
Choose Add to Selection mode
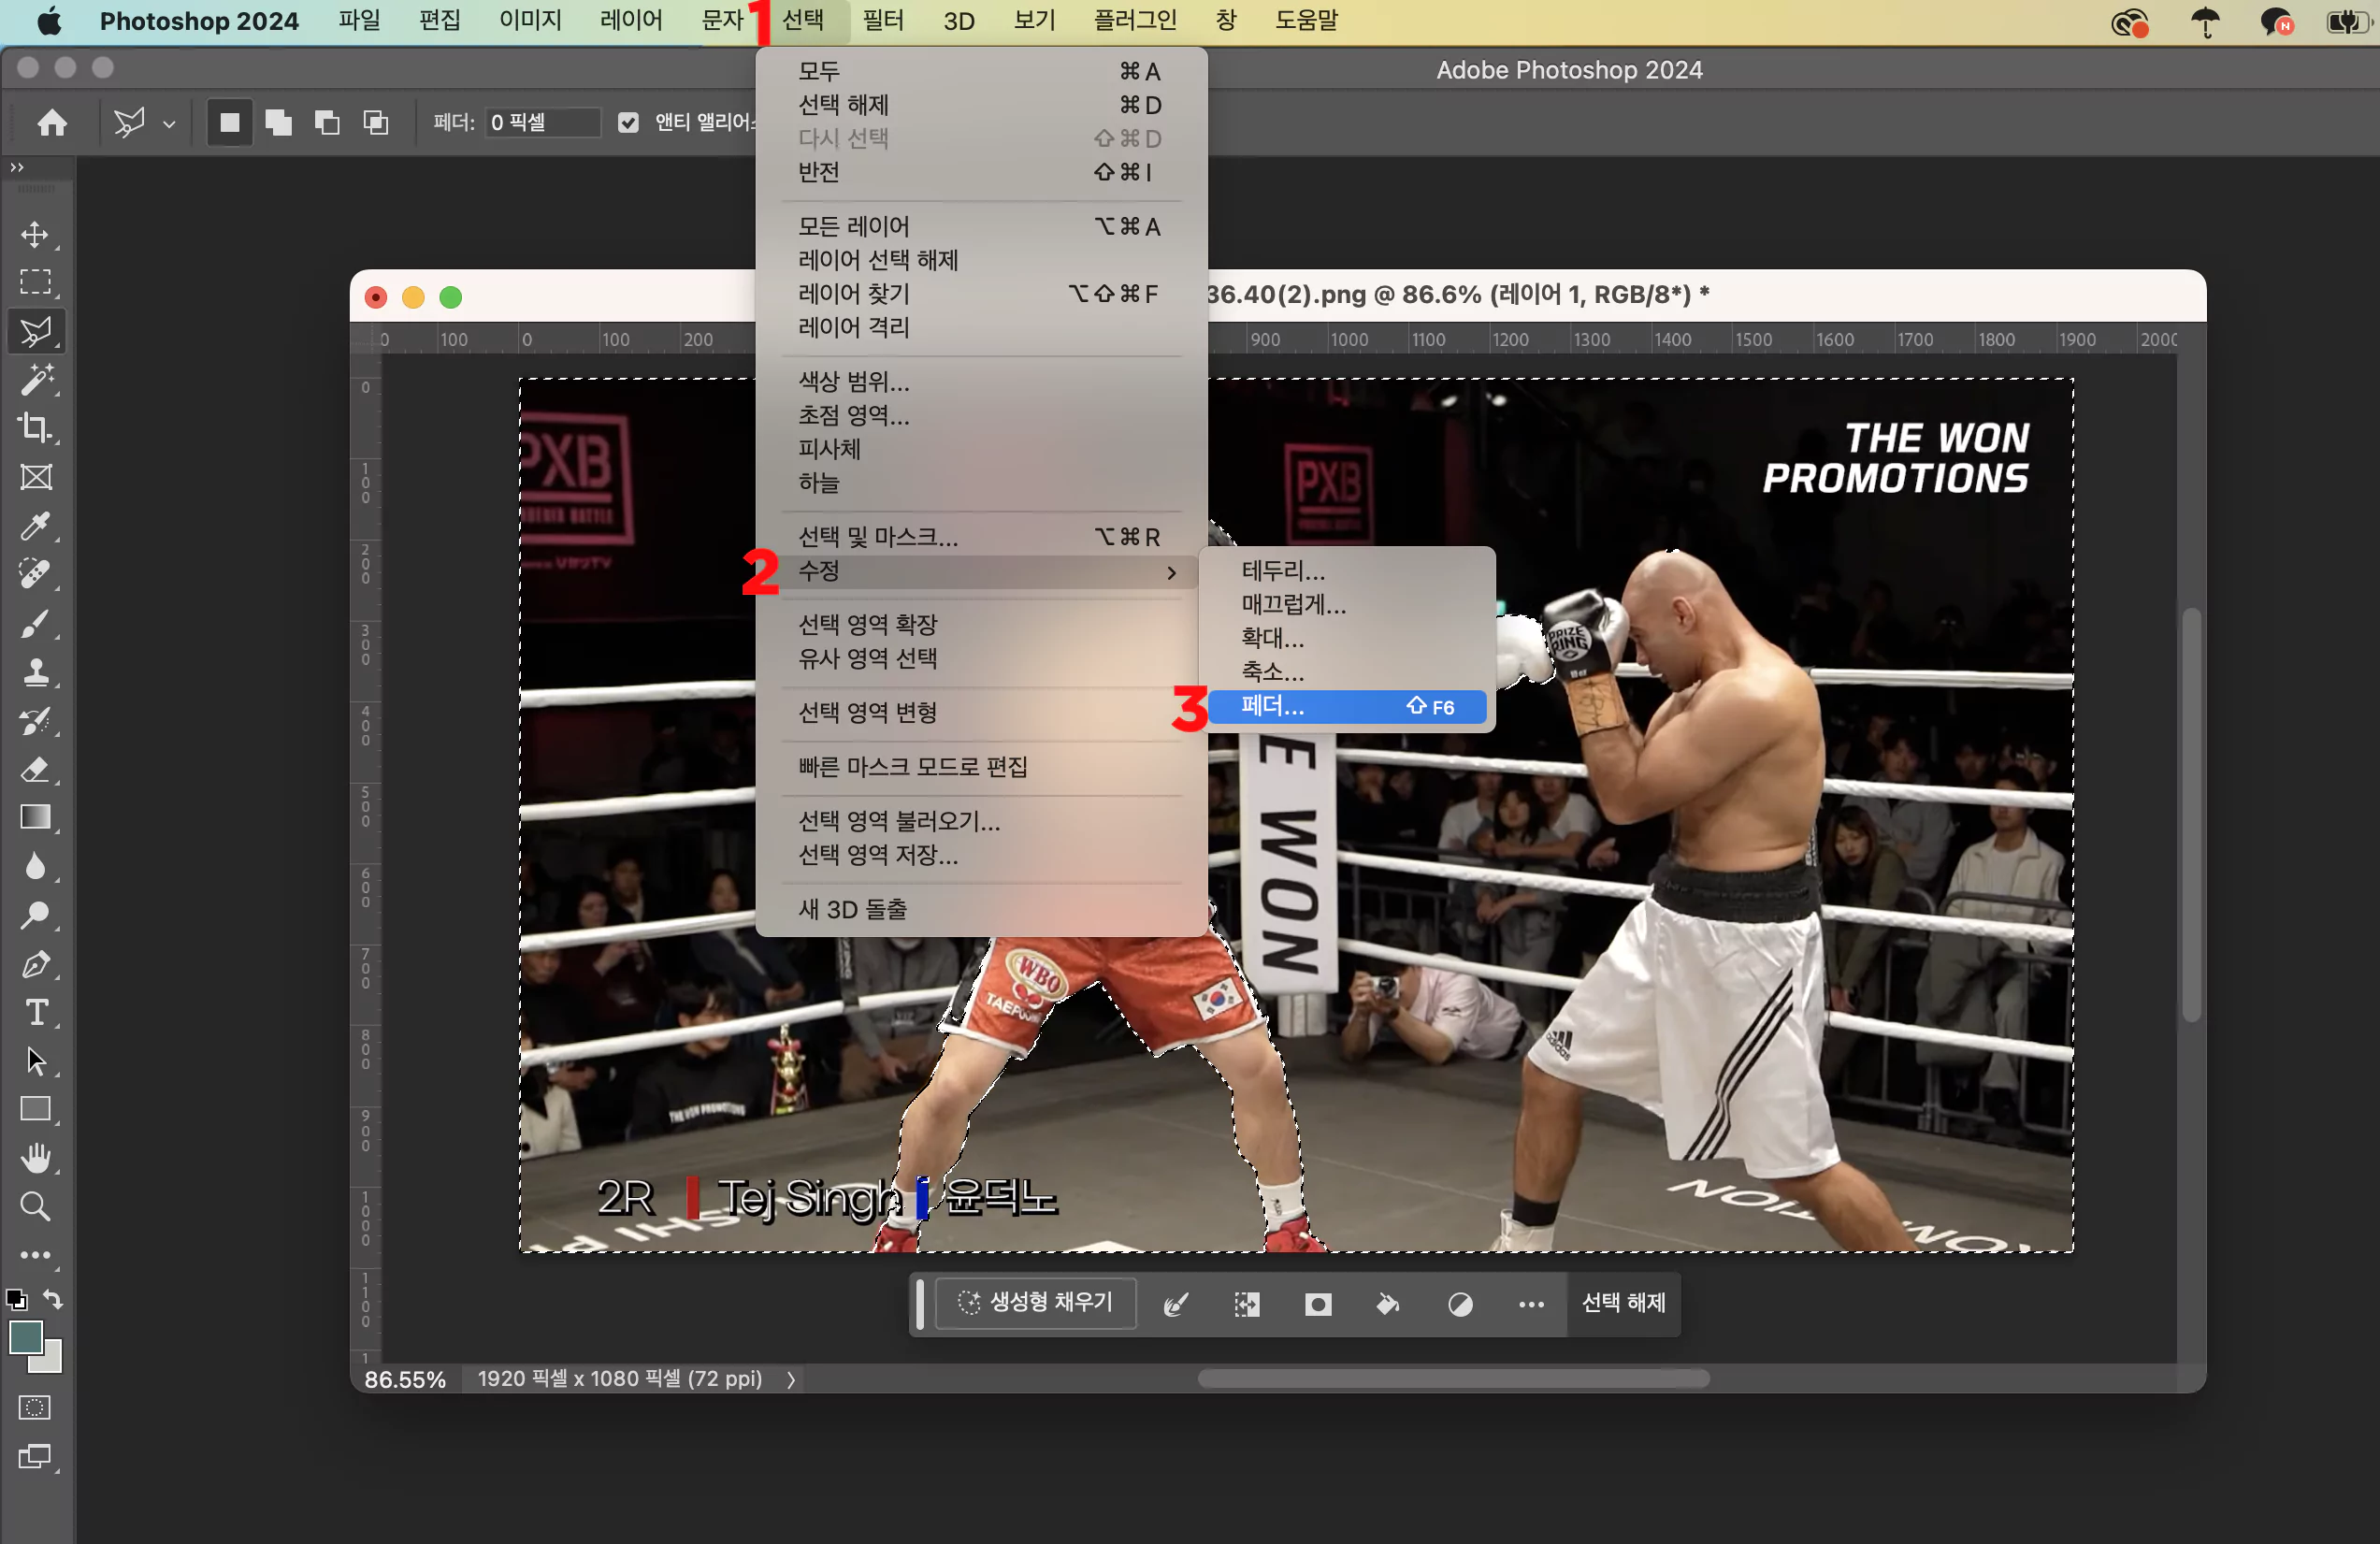pos(278,122)
